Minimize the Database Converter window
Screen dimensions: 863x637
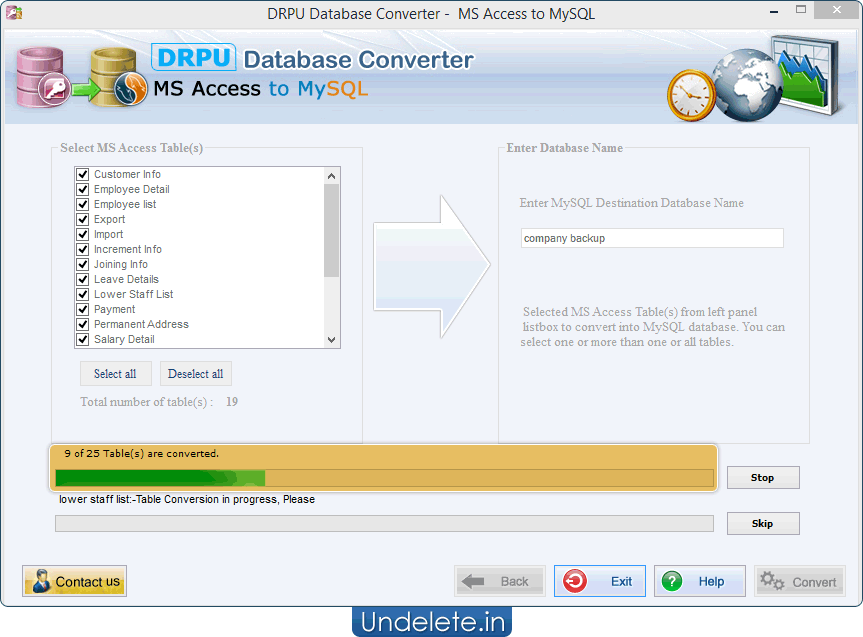click(774, 11)
